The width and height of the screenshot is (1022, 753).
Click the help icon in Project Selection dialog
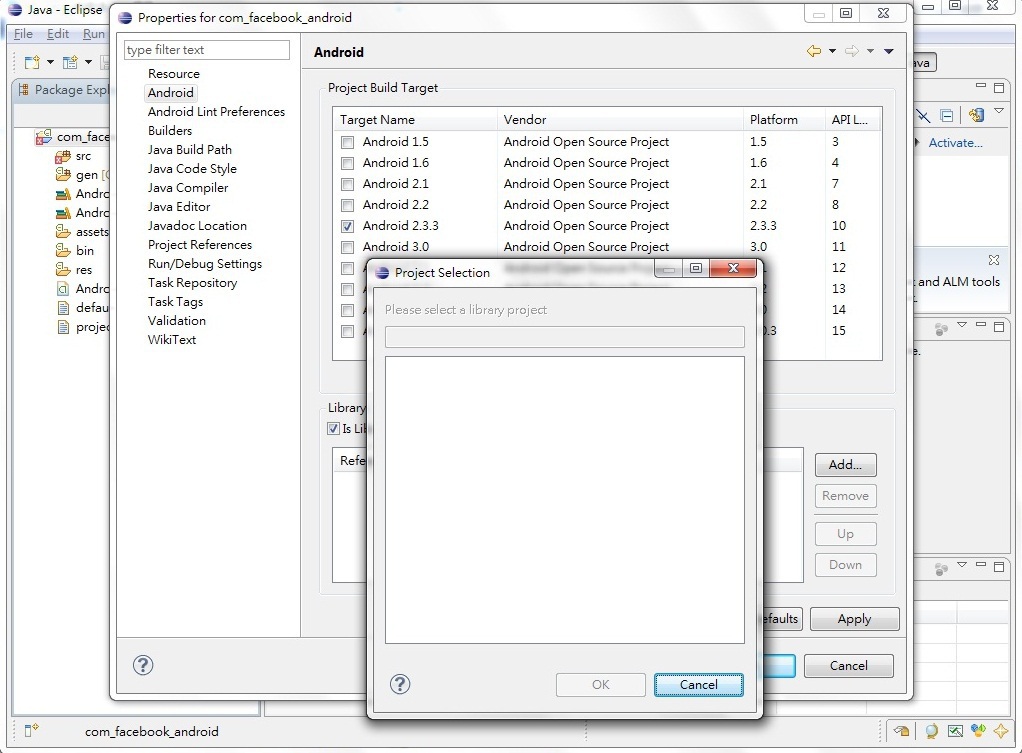click(x=400, y=684)
